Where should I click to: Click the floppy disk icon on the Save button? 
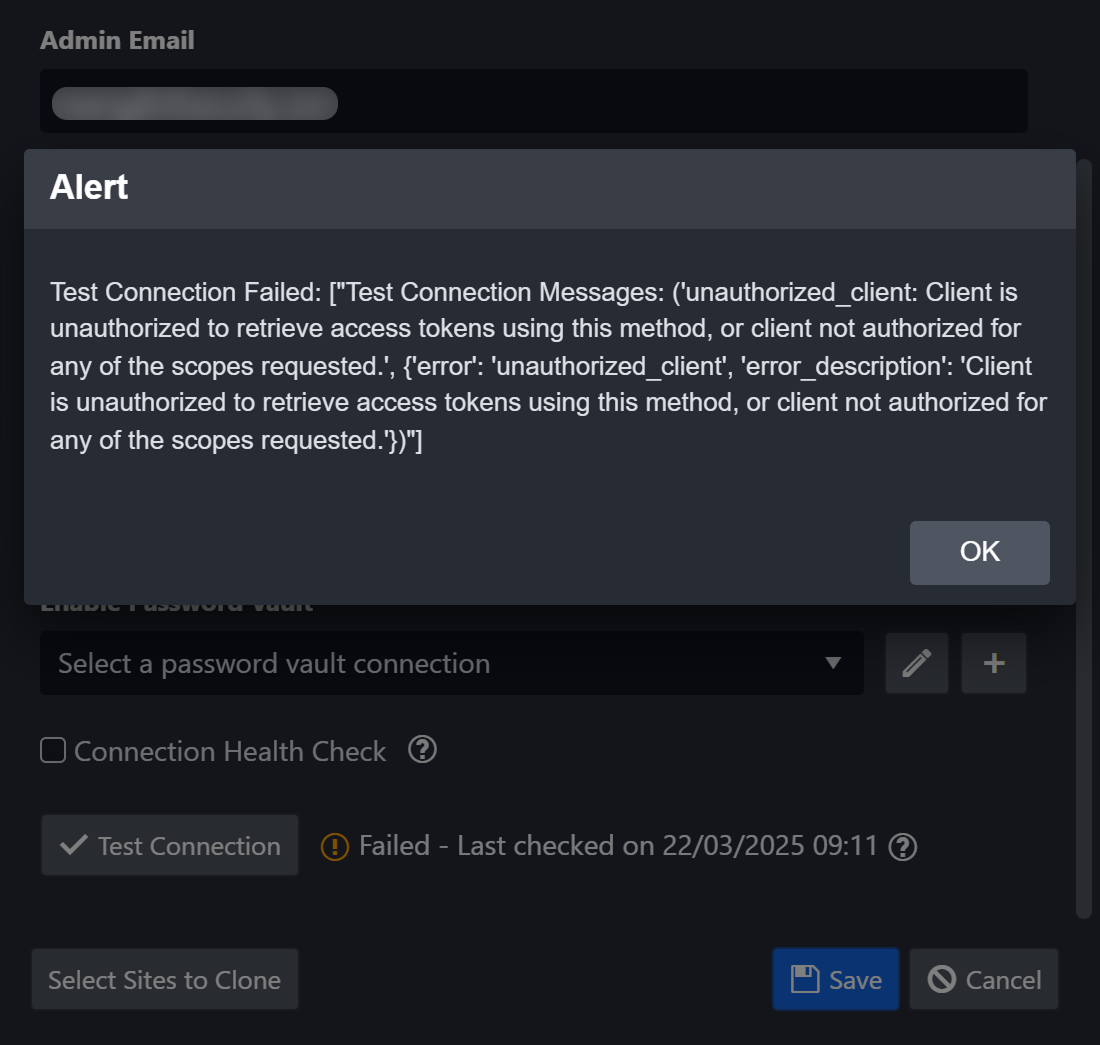pyautogui.click(x=804, y=979)
